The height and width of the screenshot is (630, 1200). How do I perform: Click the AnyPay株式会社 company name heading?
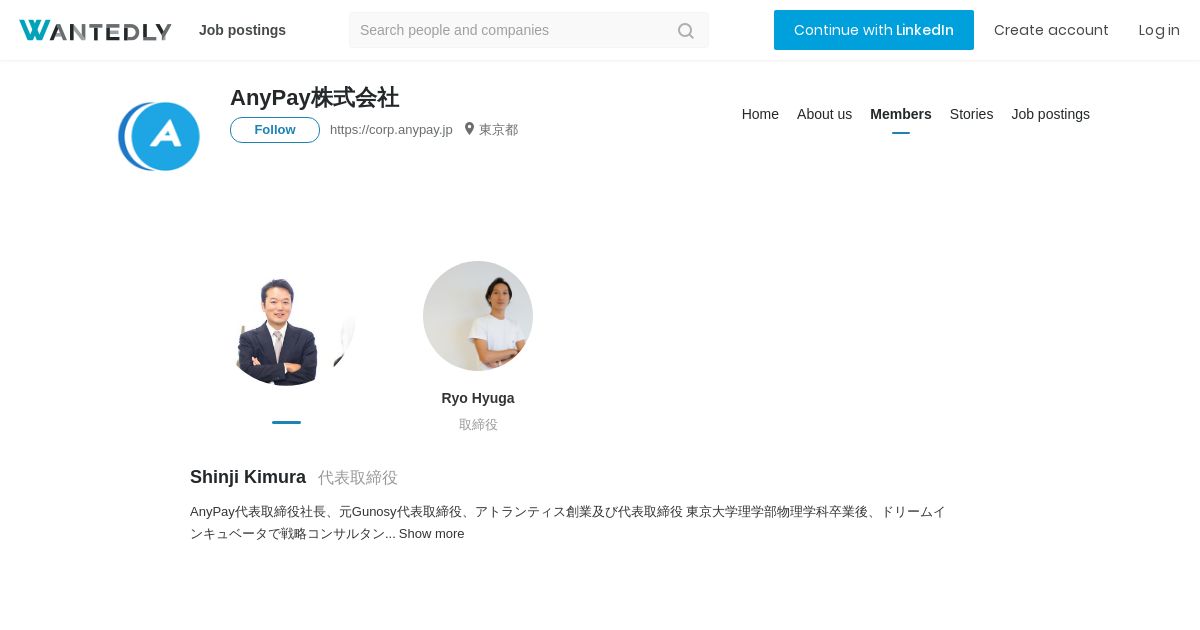(314, 98)
